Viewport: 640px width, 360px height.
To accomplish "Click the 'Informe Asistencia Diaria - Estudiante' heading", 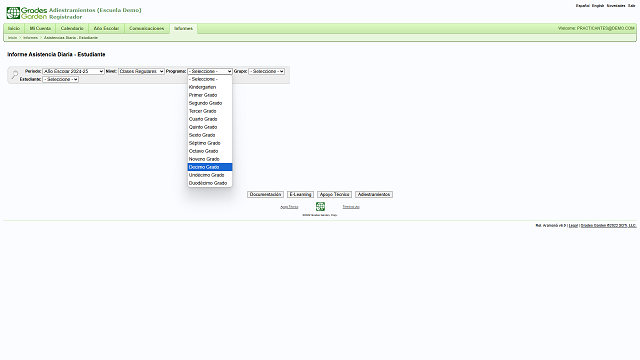I will (x=56, y=54).
